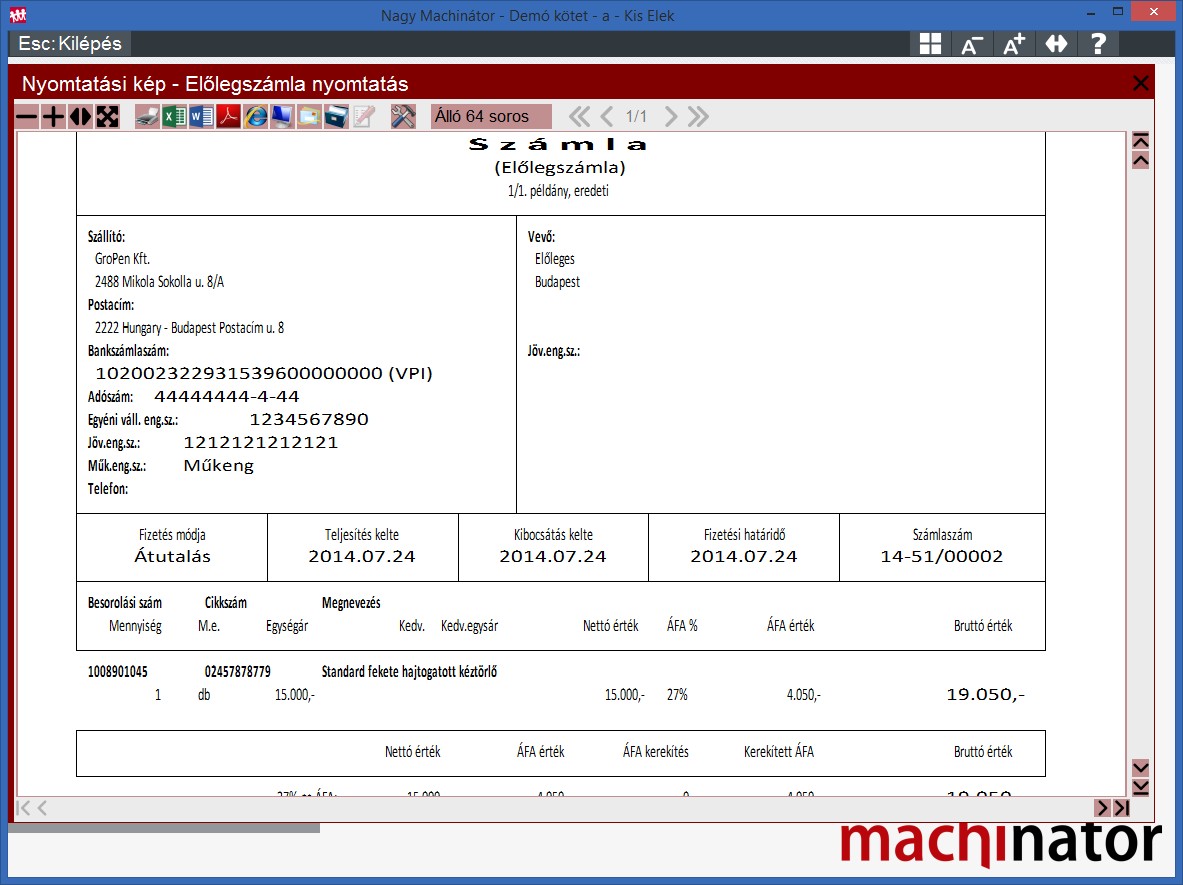Viewport: 1183px width, 885px height.
Task: Go to previous preview page
Action: pos(607,116)
